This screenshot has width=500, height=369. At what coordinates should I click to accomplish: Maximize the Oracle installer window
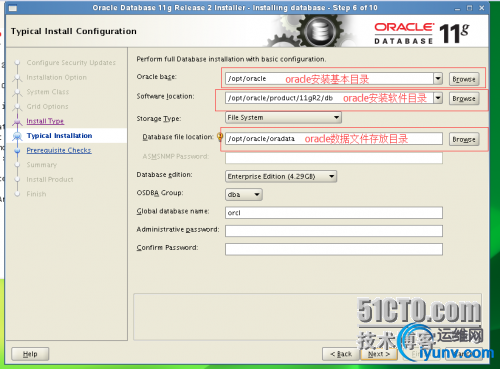click(x=469, y=8)
